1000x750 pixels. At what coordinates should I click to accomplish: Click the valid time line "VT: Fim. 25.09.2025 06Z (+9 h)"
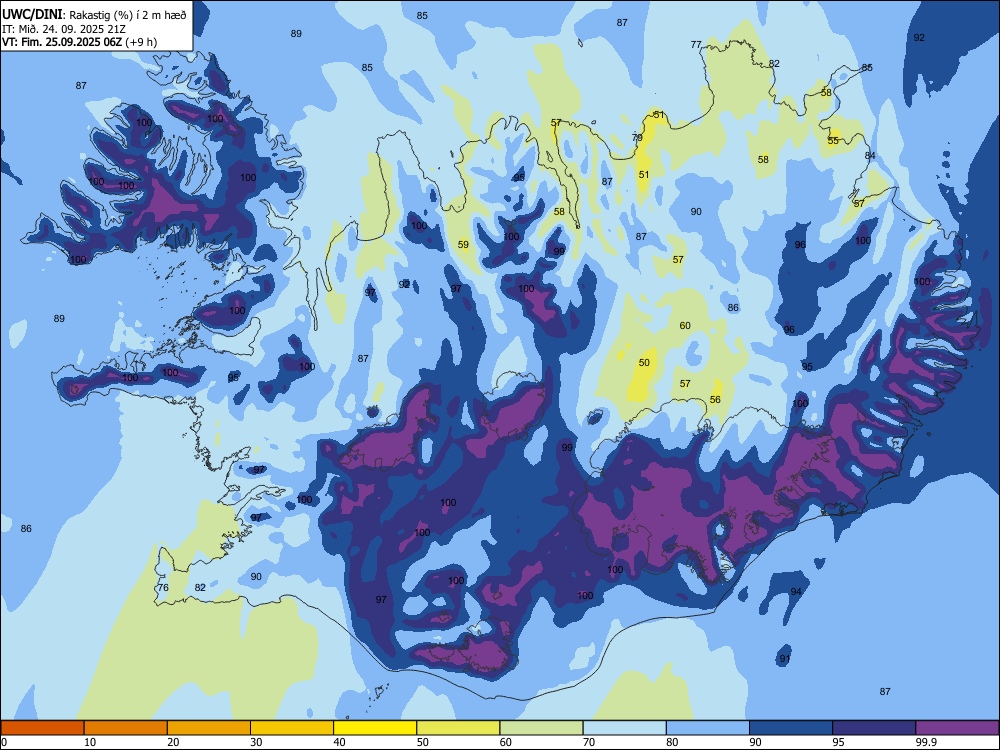pos(79,42)
